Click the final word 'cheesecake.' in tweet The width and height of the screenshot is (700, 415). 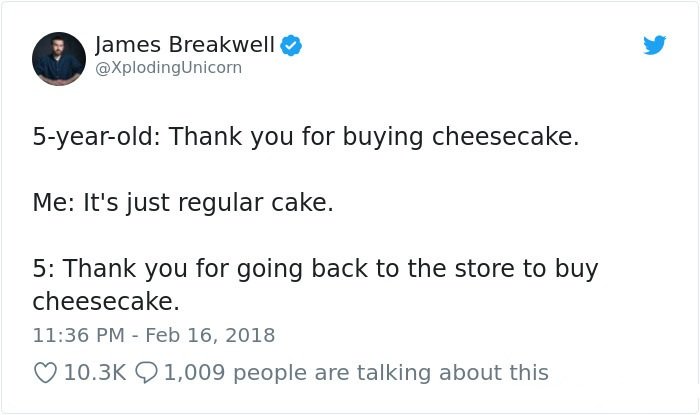coord(106,301)
